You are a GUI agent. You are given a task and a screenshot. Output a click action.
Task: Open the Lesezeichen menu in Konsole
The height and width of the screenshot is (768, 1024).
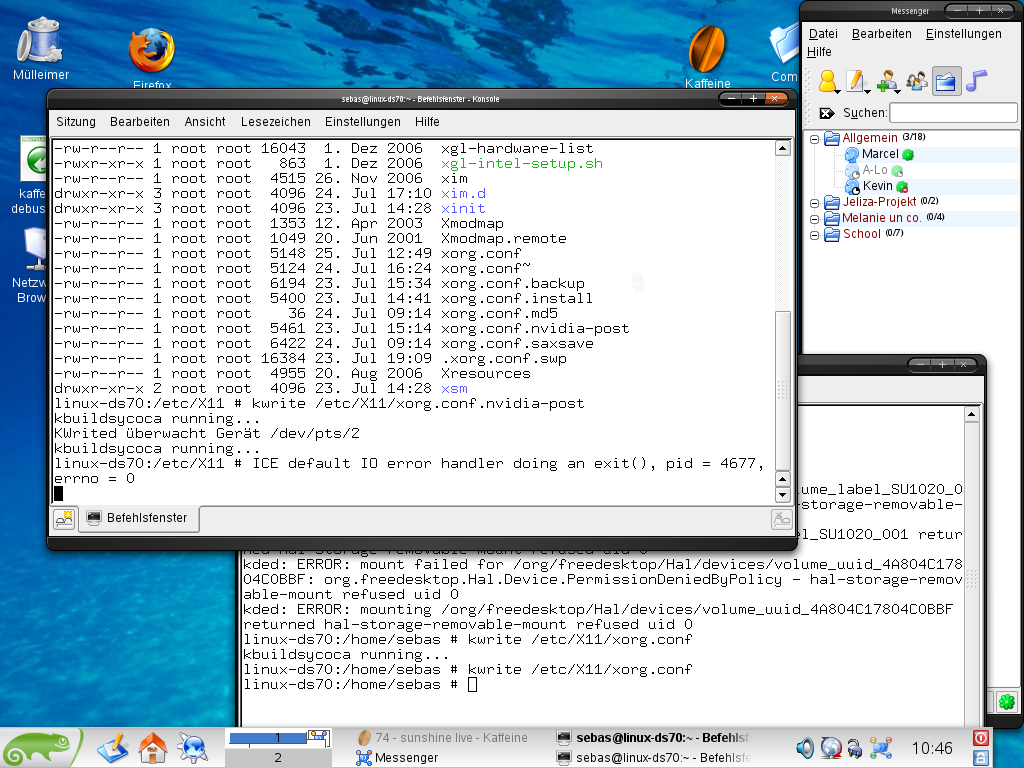275,122
